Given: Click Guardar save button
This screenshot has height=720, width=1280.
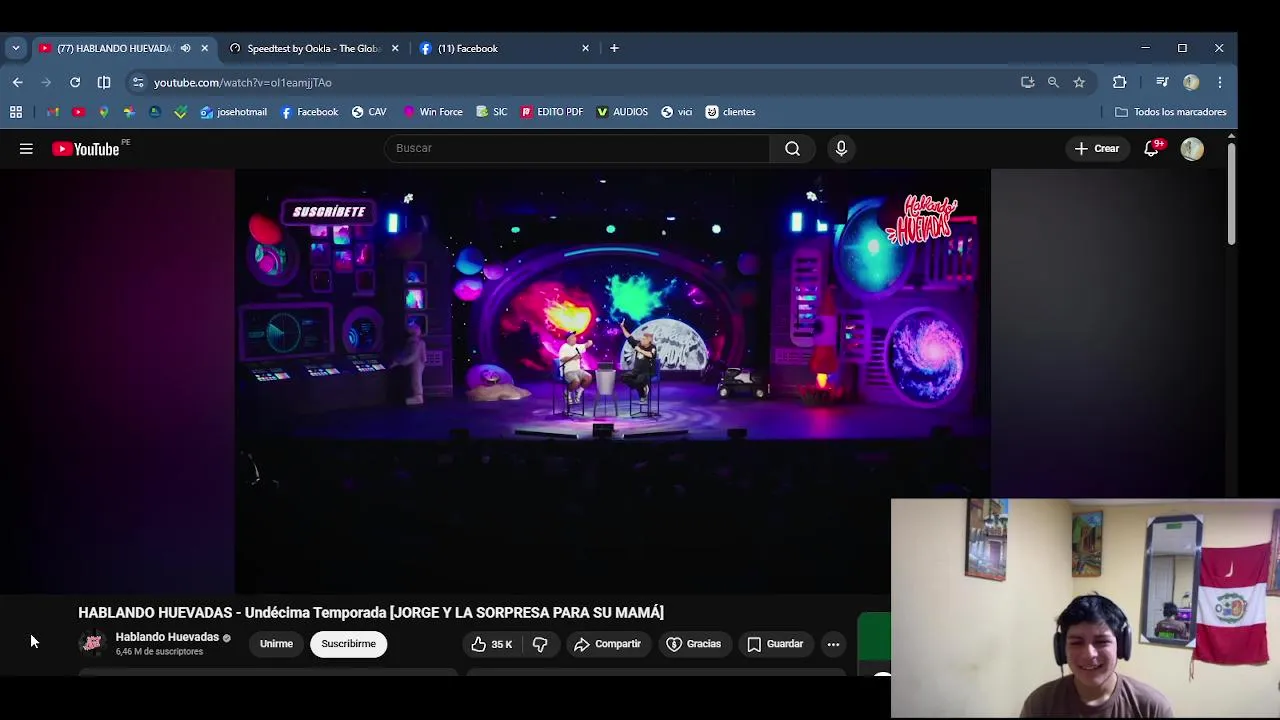Looking at the screenshot, I should coord(775,644).
